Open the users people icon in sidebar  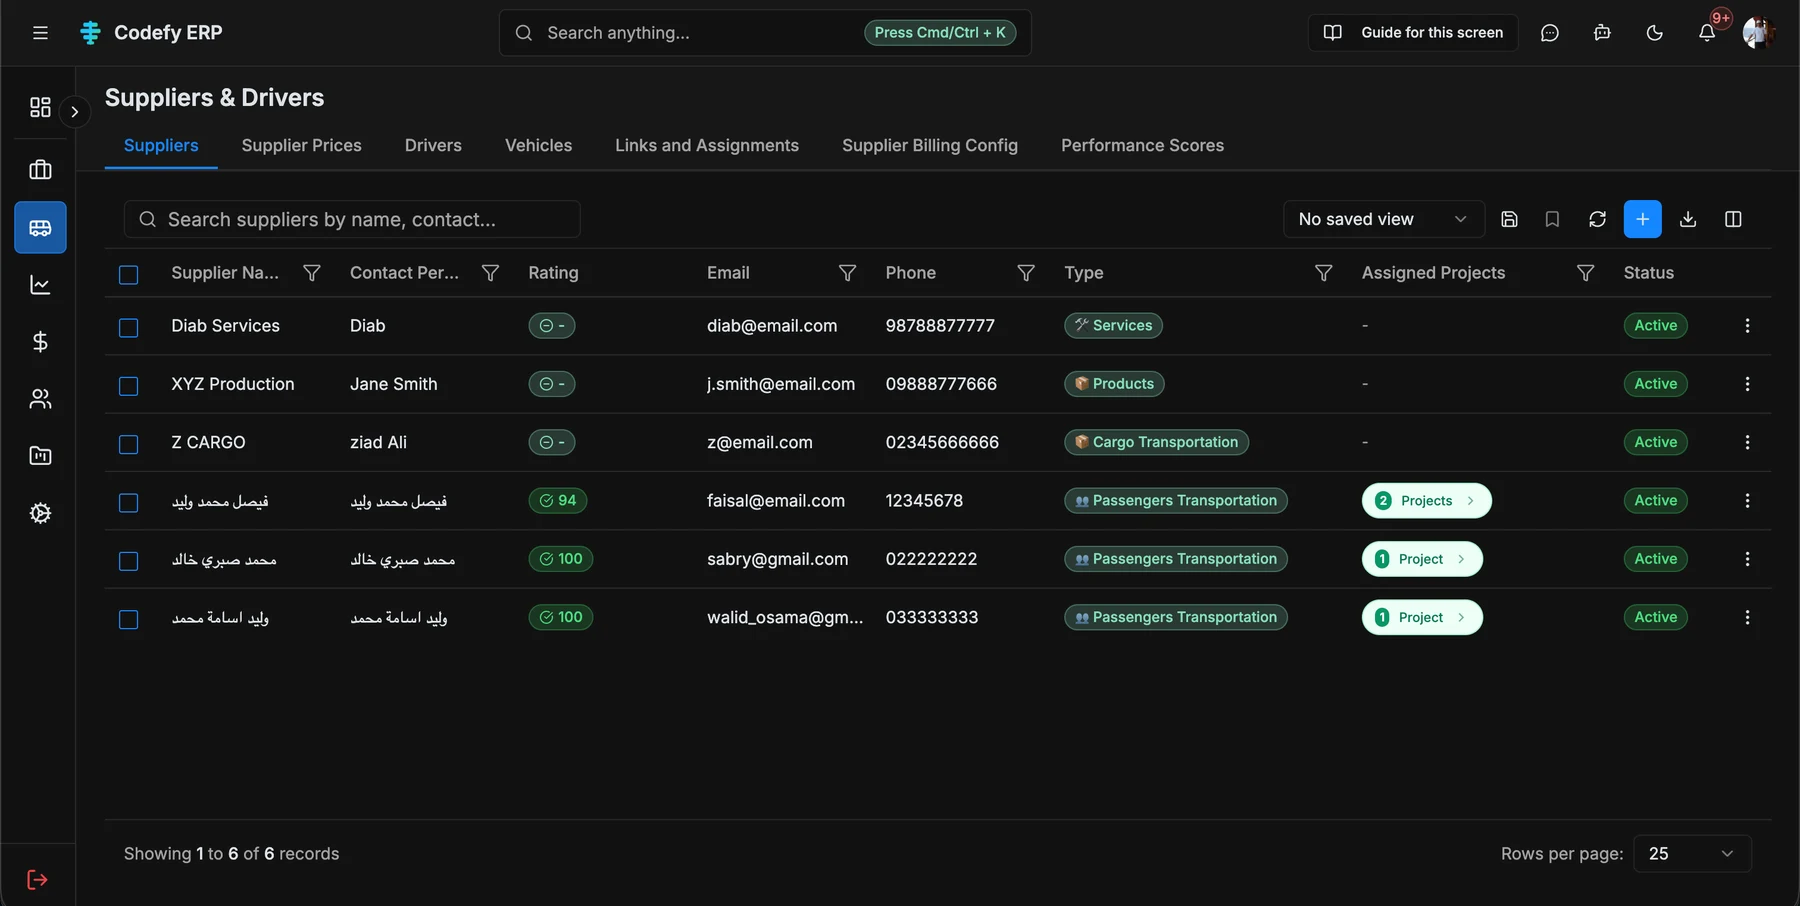(x=40, y=399)
